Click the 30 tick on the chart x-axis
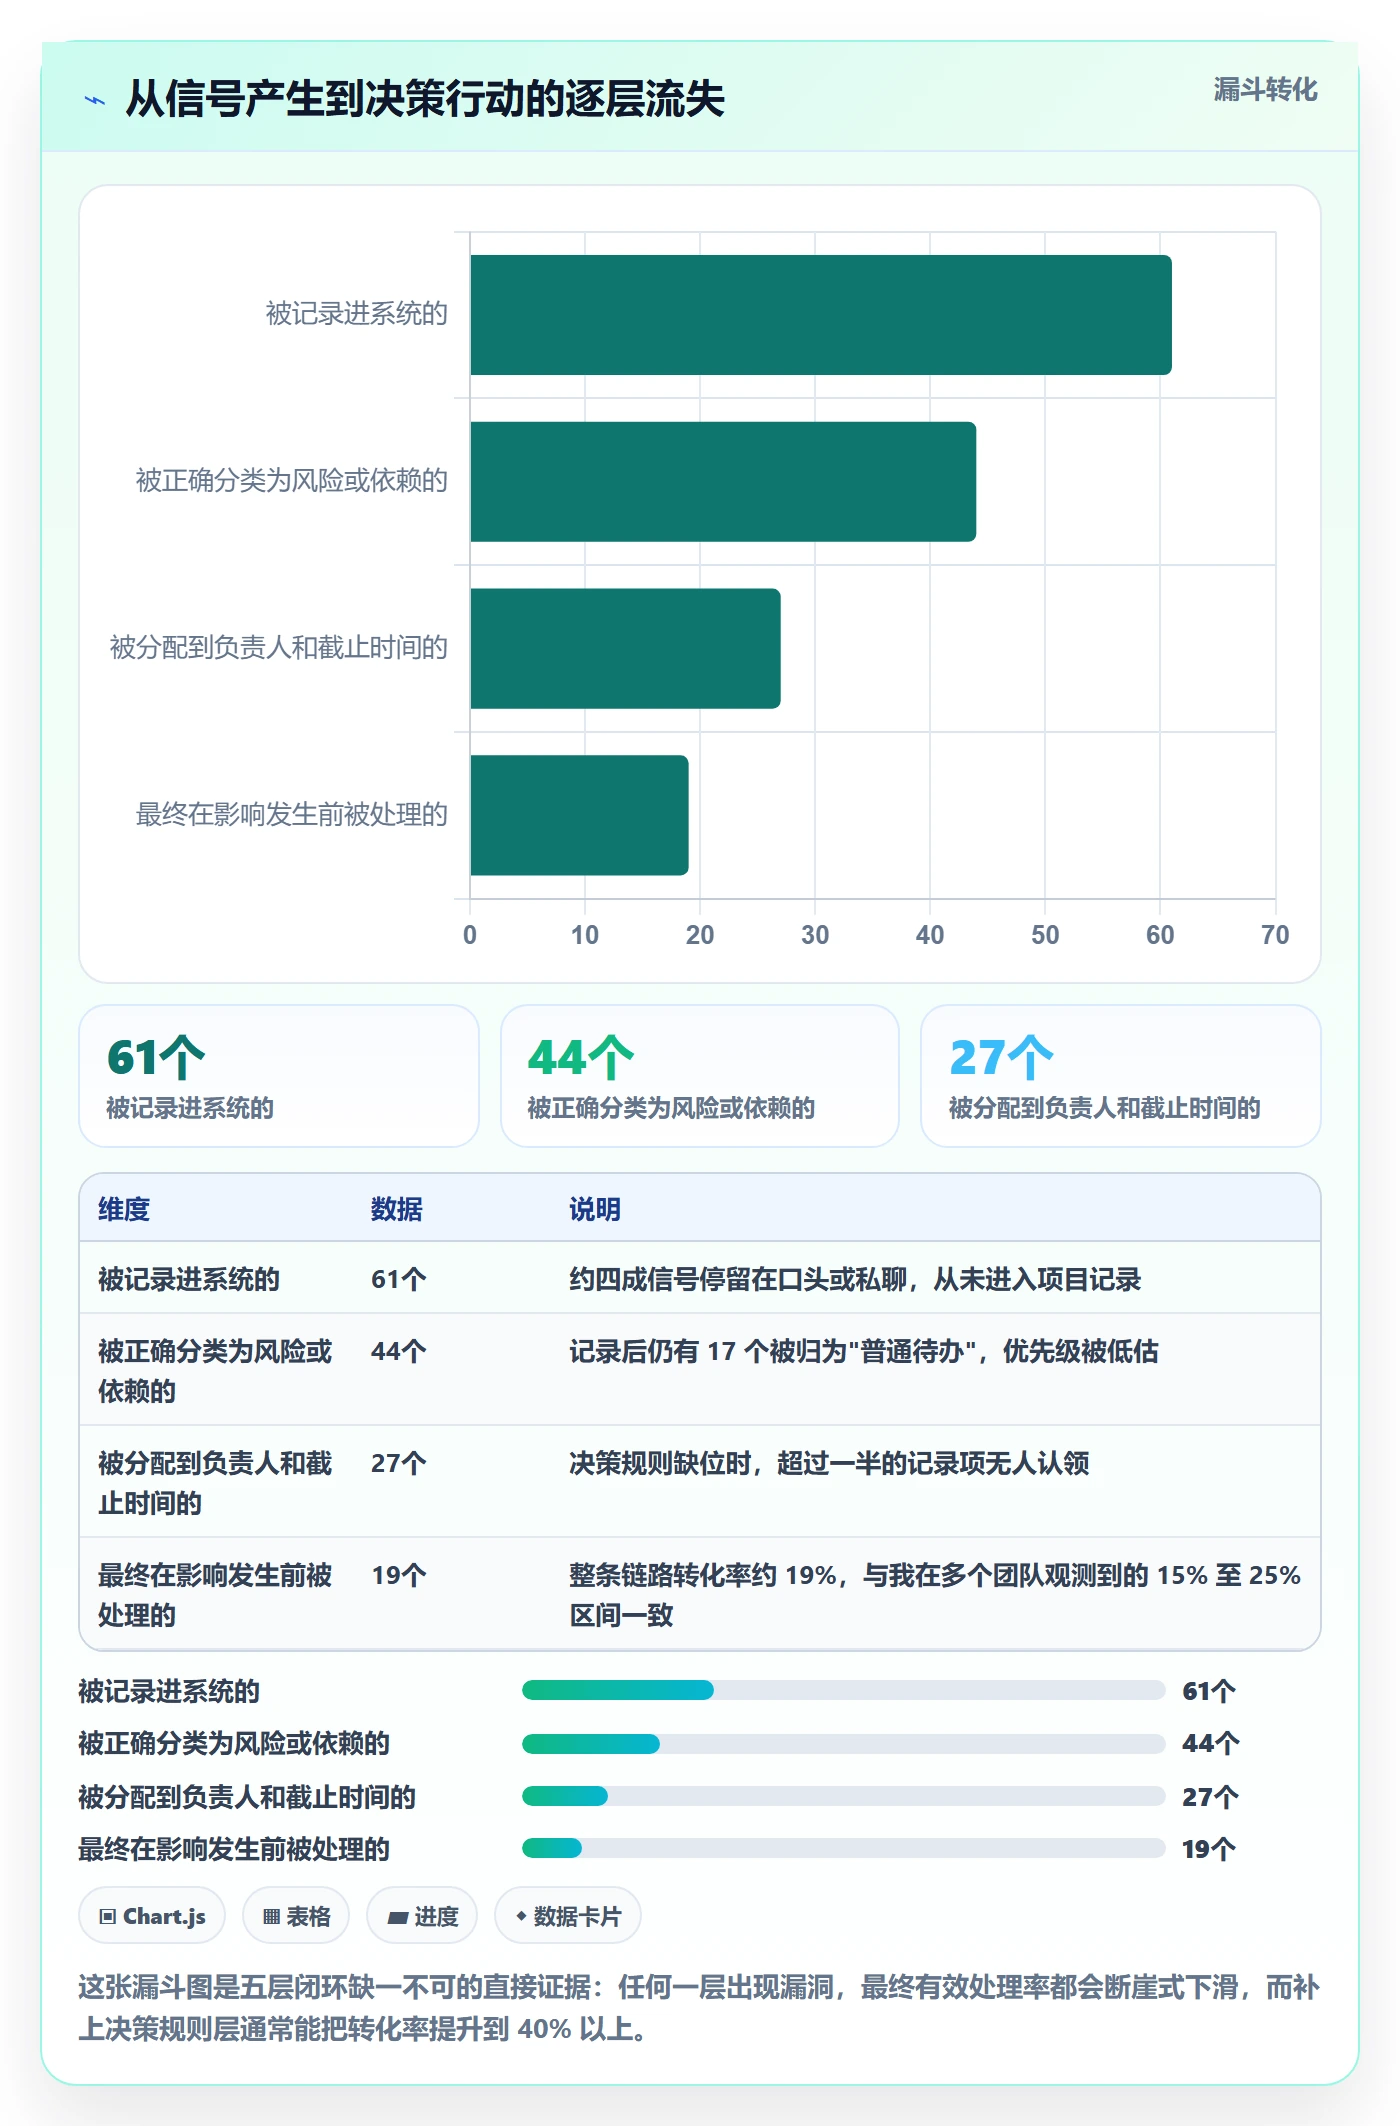The width and height of the screenshot is (1400, 2126). pos(815,935)
